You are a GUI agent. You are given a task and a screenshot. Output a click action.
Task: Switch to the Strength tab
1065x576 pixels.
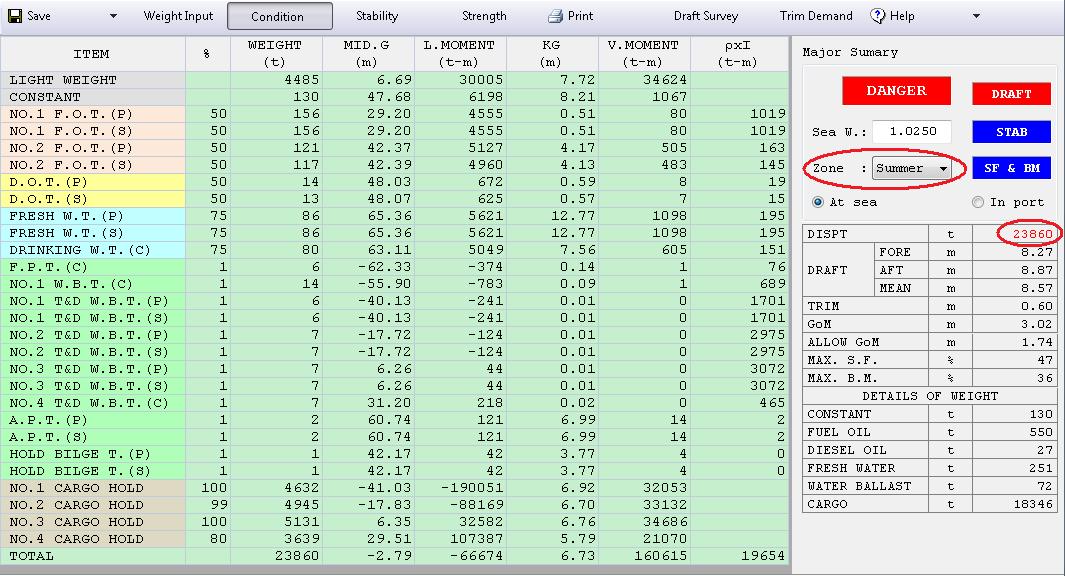[x=484, y=16]
